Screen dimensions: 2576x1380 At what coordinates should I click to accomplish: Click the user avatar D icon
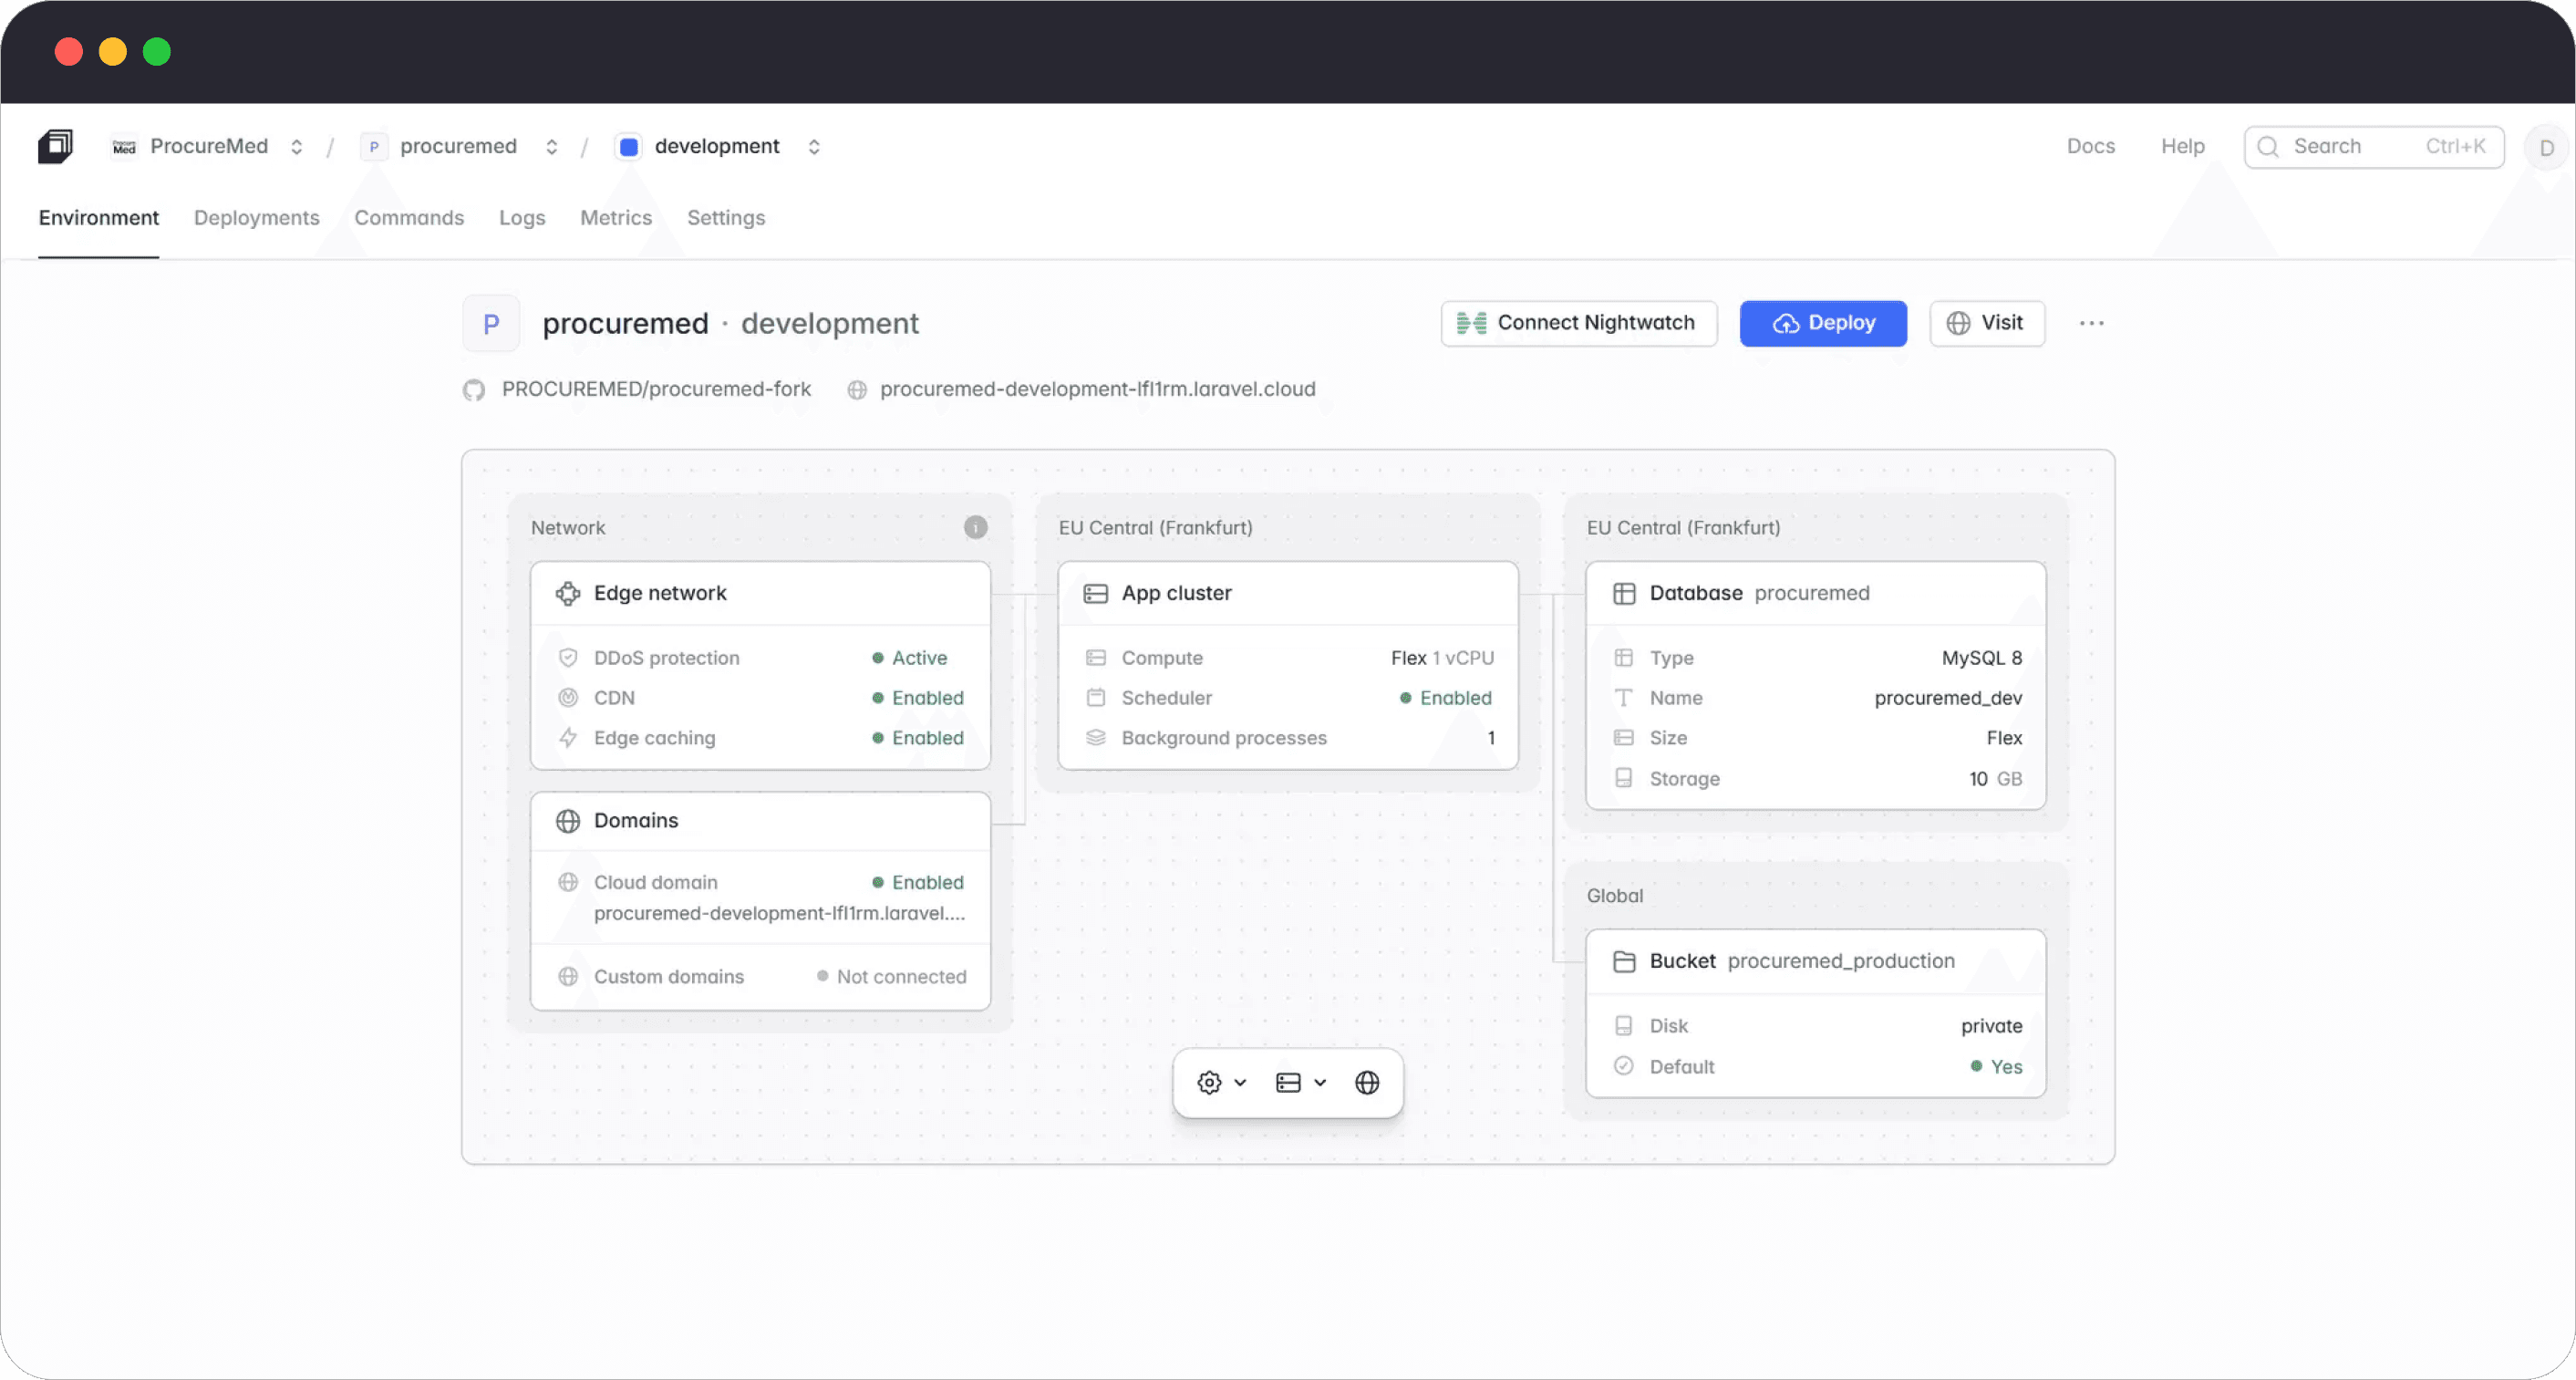point(2546,147)
